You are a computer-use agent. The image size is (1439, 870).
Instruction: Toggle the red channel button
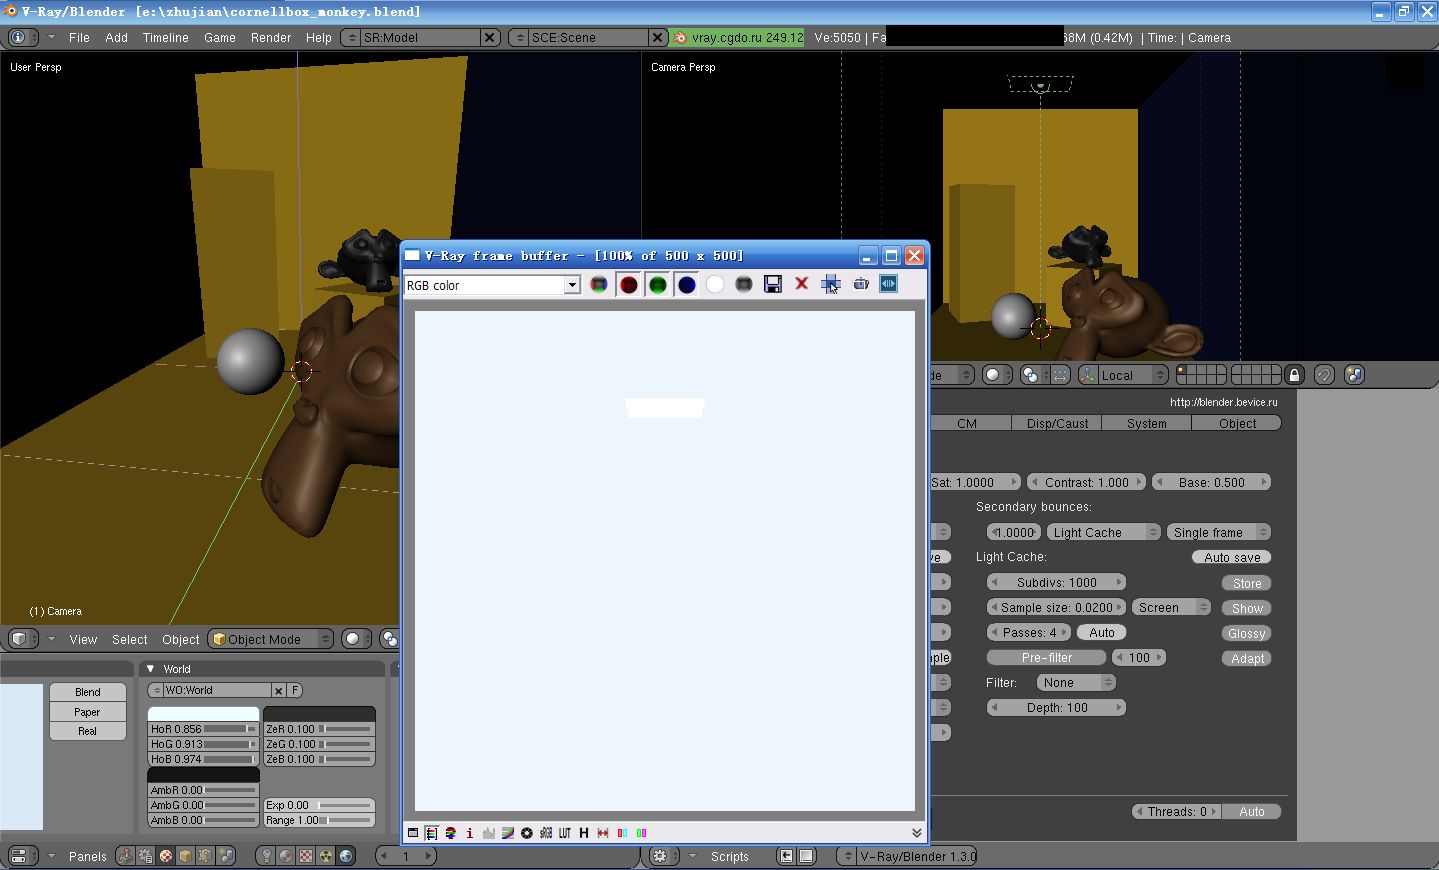628,285
